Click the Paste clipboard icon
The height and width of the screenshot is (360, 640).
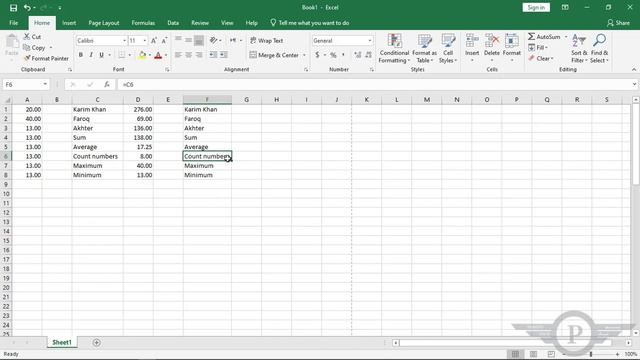click(x=12, y=42)
